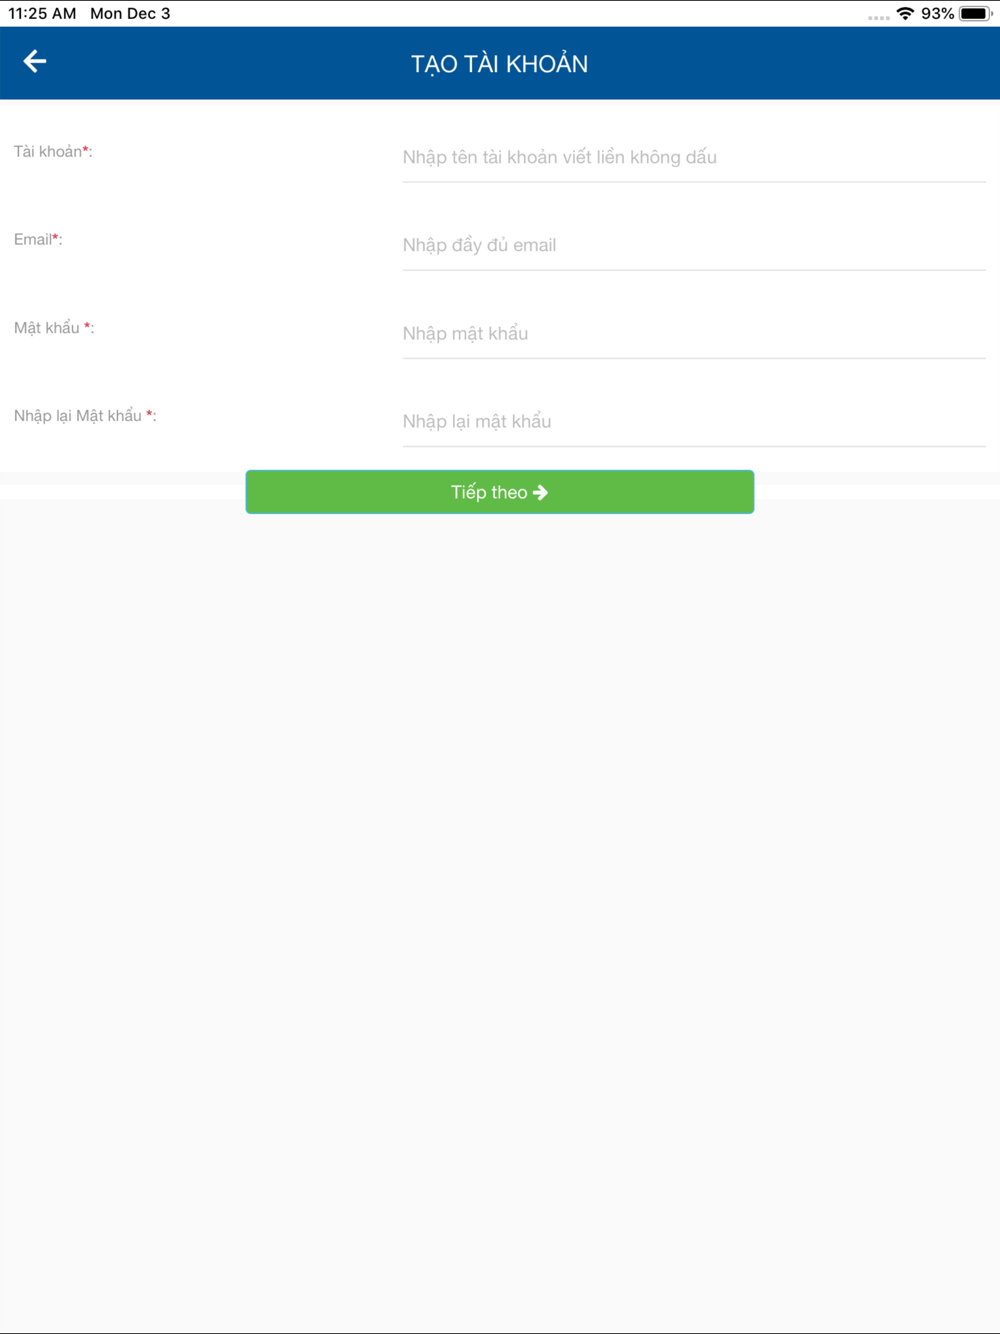Tap the TẠO TÀI KHOẢN header title
Image resolution: width=1000 pixels, height=1334 pixels.
pos(500,64)
